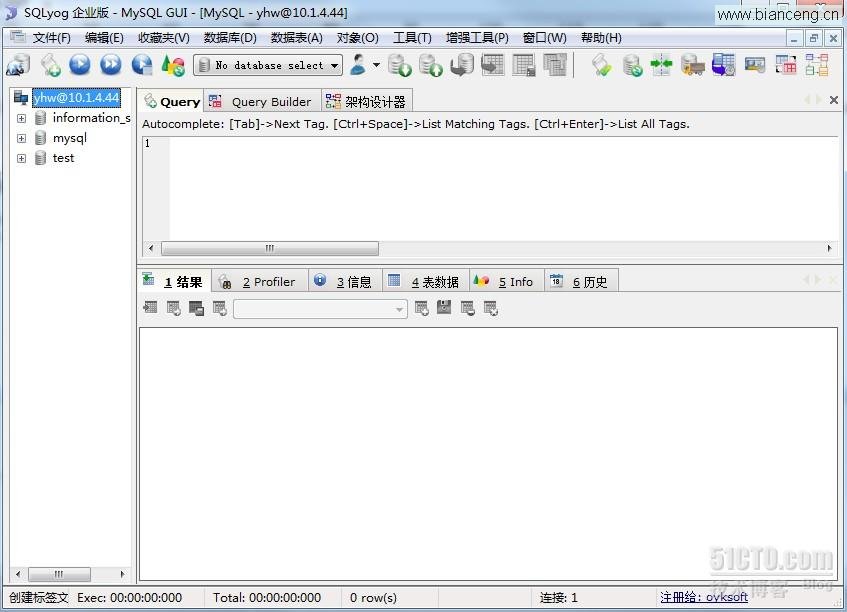The width and height of the screenshot is (847, 612).
Task: Open the 收藏夹(V) menu
Action: (x=164, y=38)
